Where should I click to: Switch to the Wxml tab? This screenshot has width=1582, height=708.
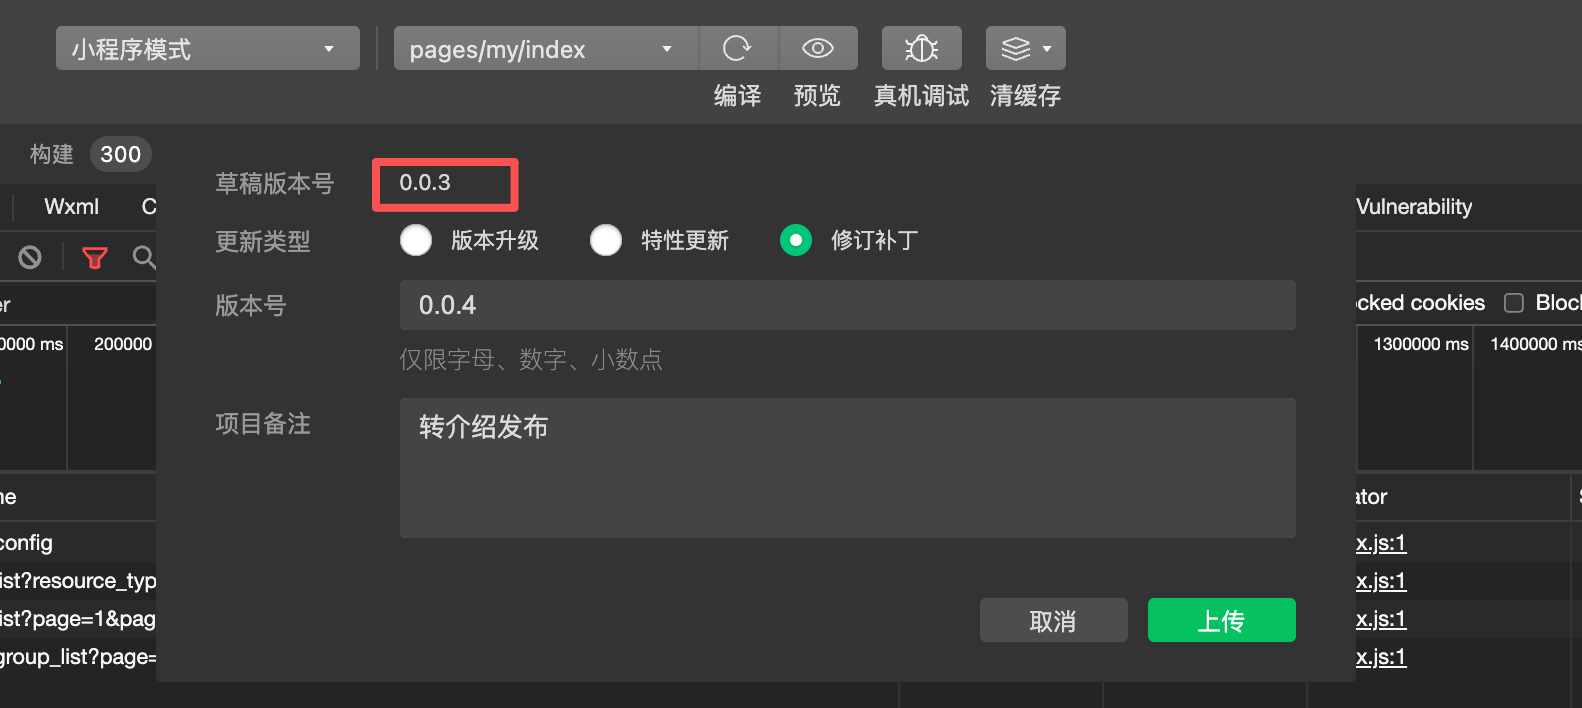(x=72, y=207)
